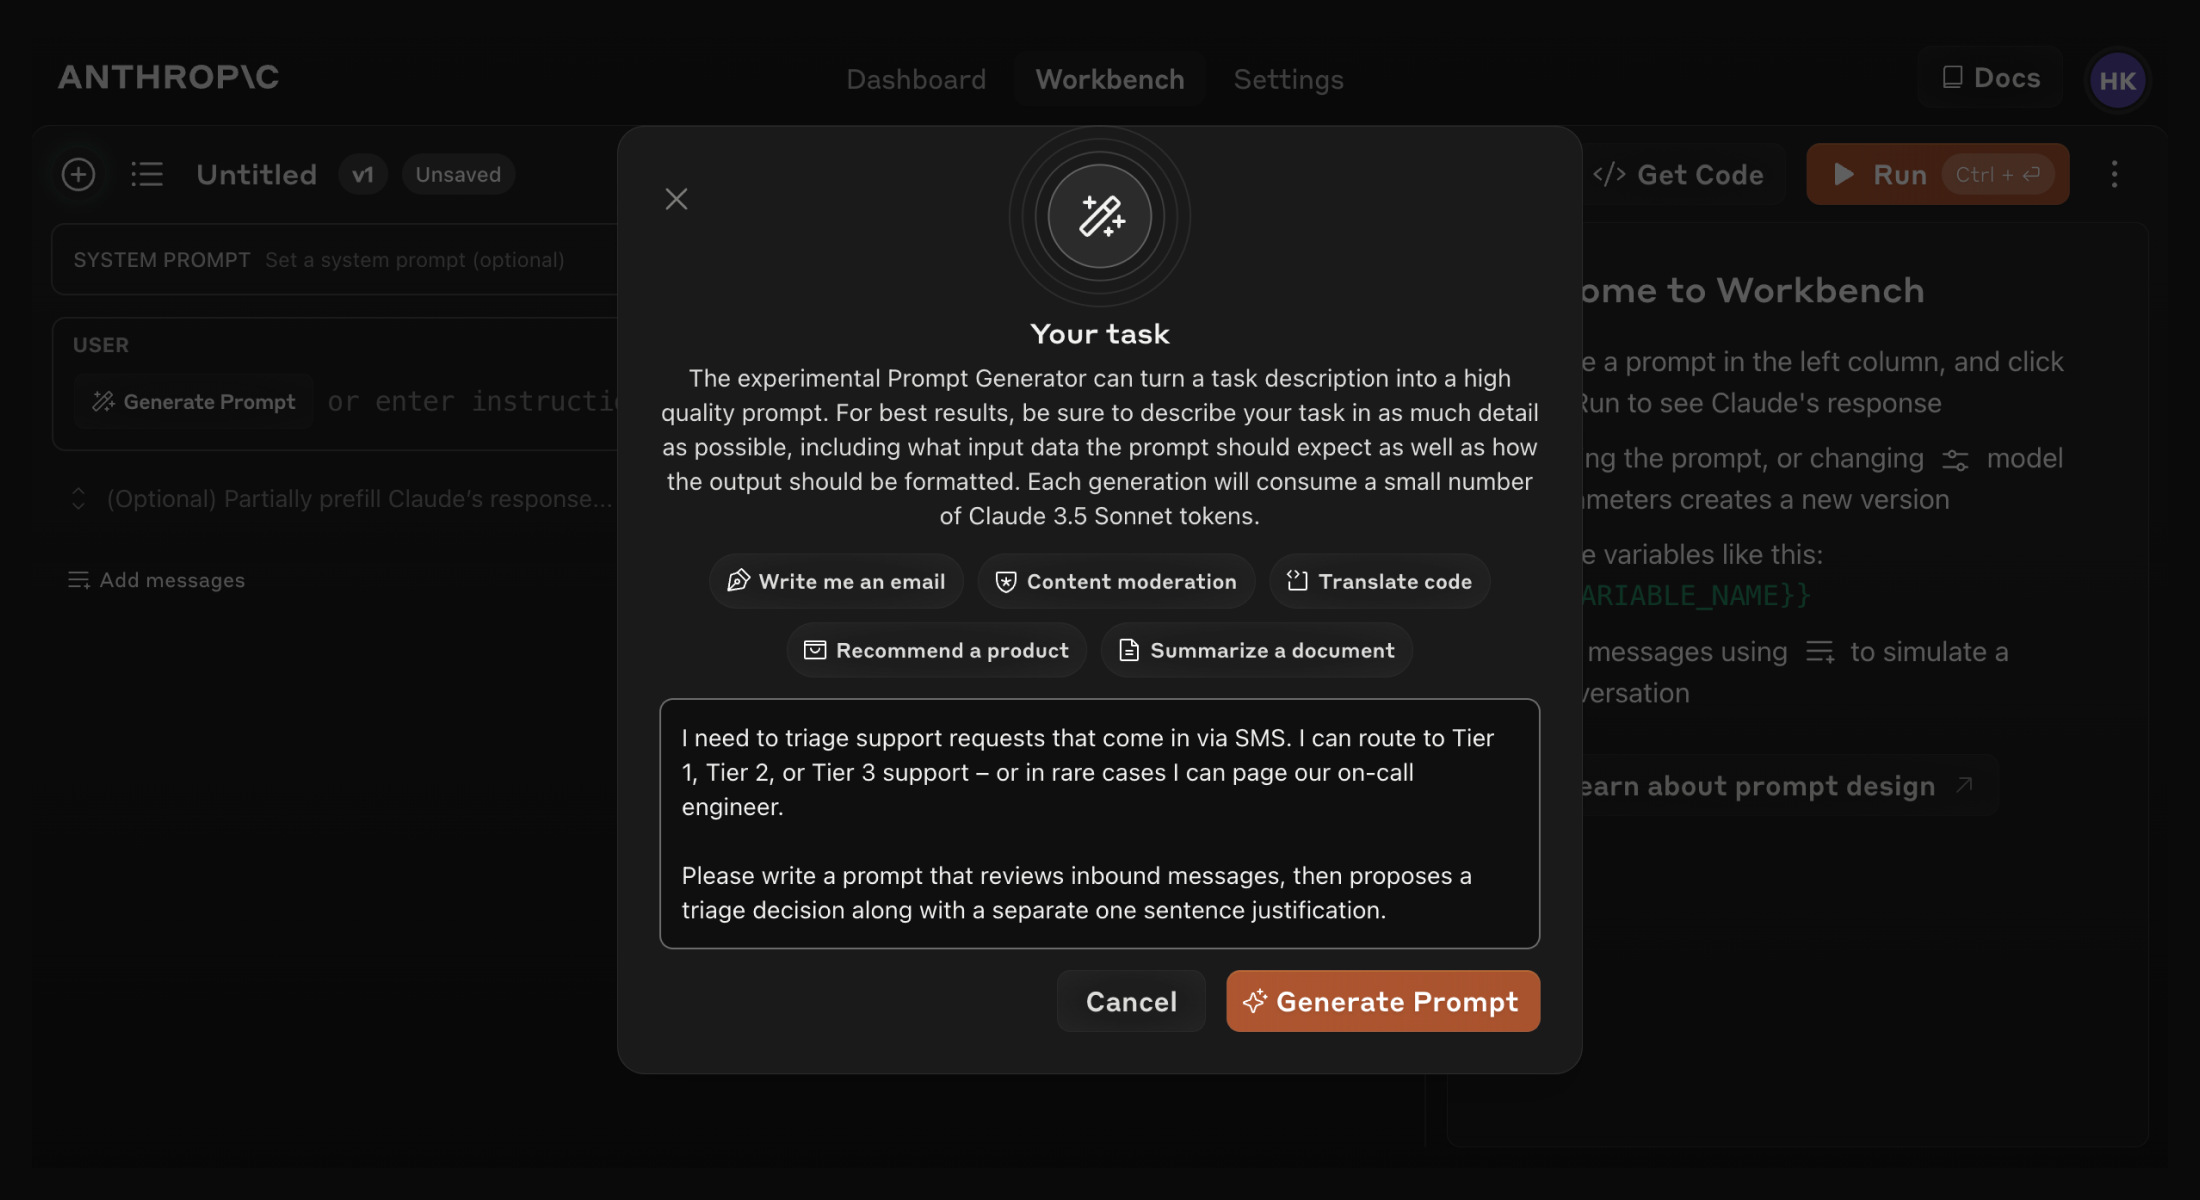Switch to the Dashboard tab
Screen dimensions: 2200x1200
click(x=916, y=79)
